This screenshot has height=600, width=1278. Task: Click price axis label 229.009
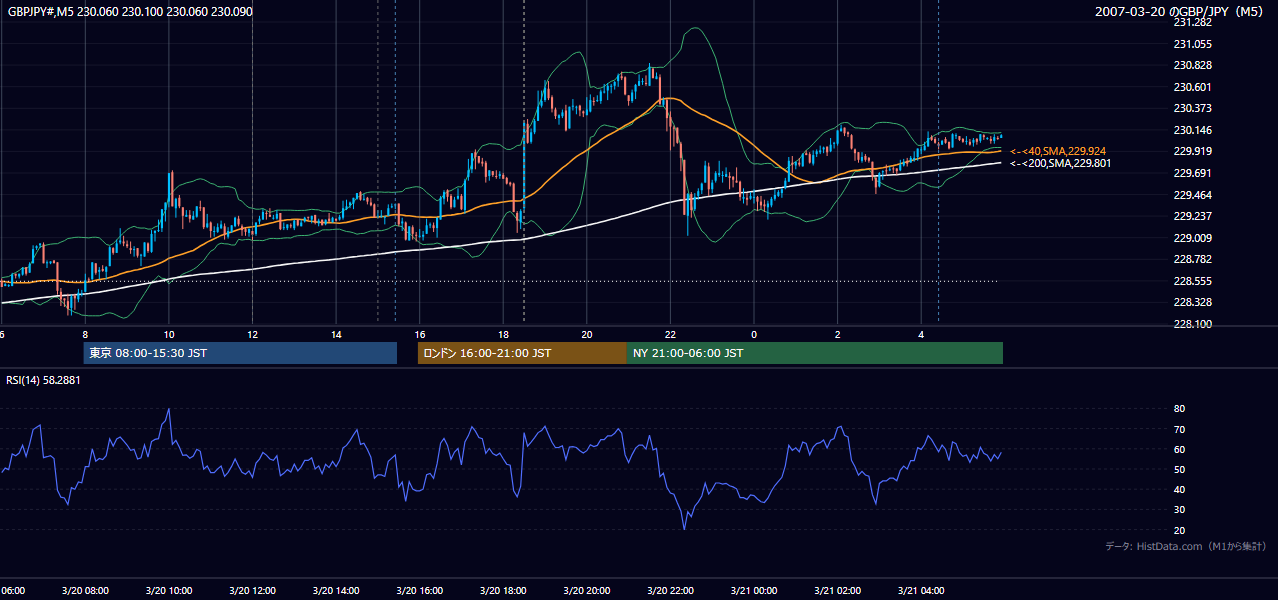pyautogui.click(x=1193, y=238)
